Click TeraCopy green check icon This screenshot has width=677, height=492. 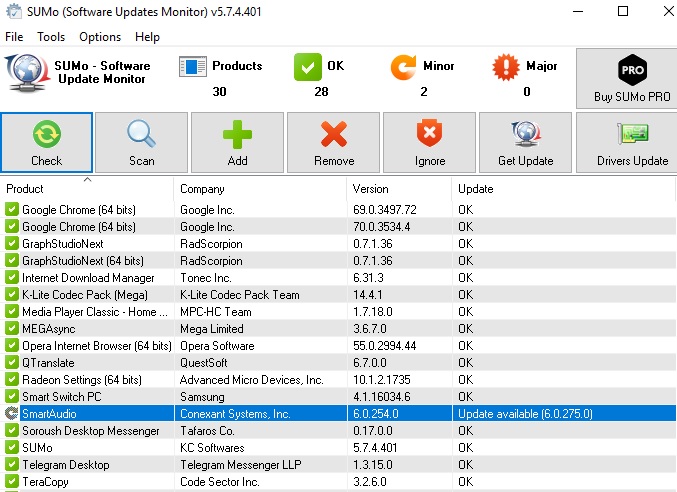pos(12,481)
